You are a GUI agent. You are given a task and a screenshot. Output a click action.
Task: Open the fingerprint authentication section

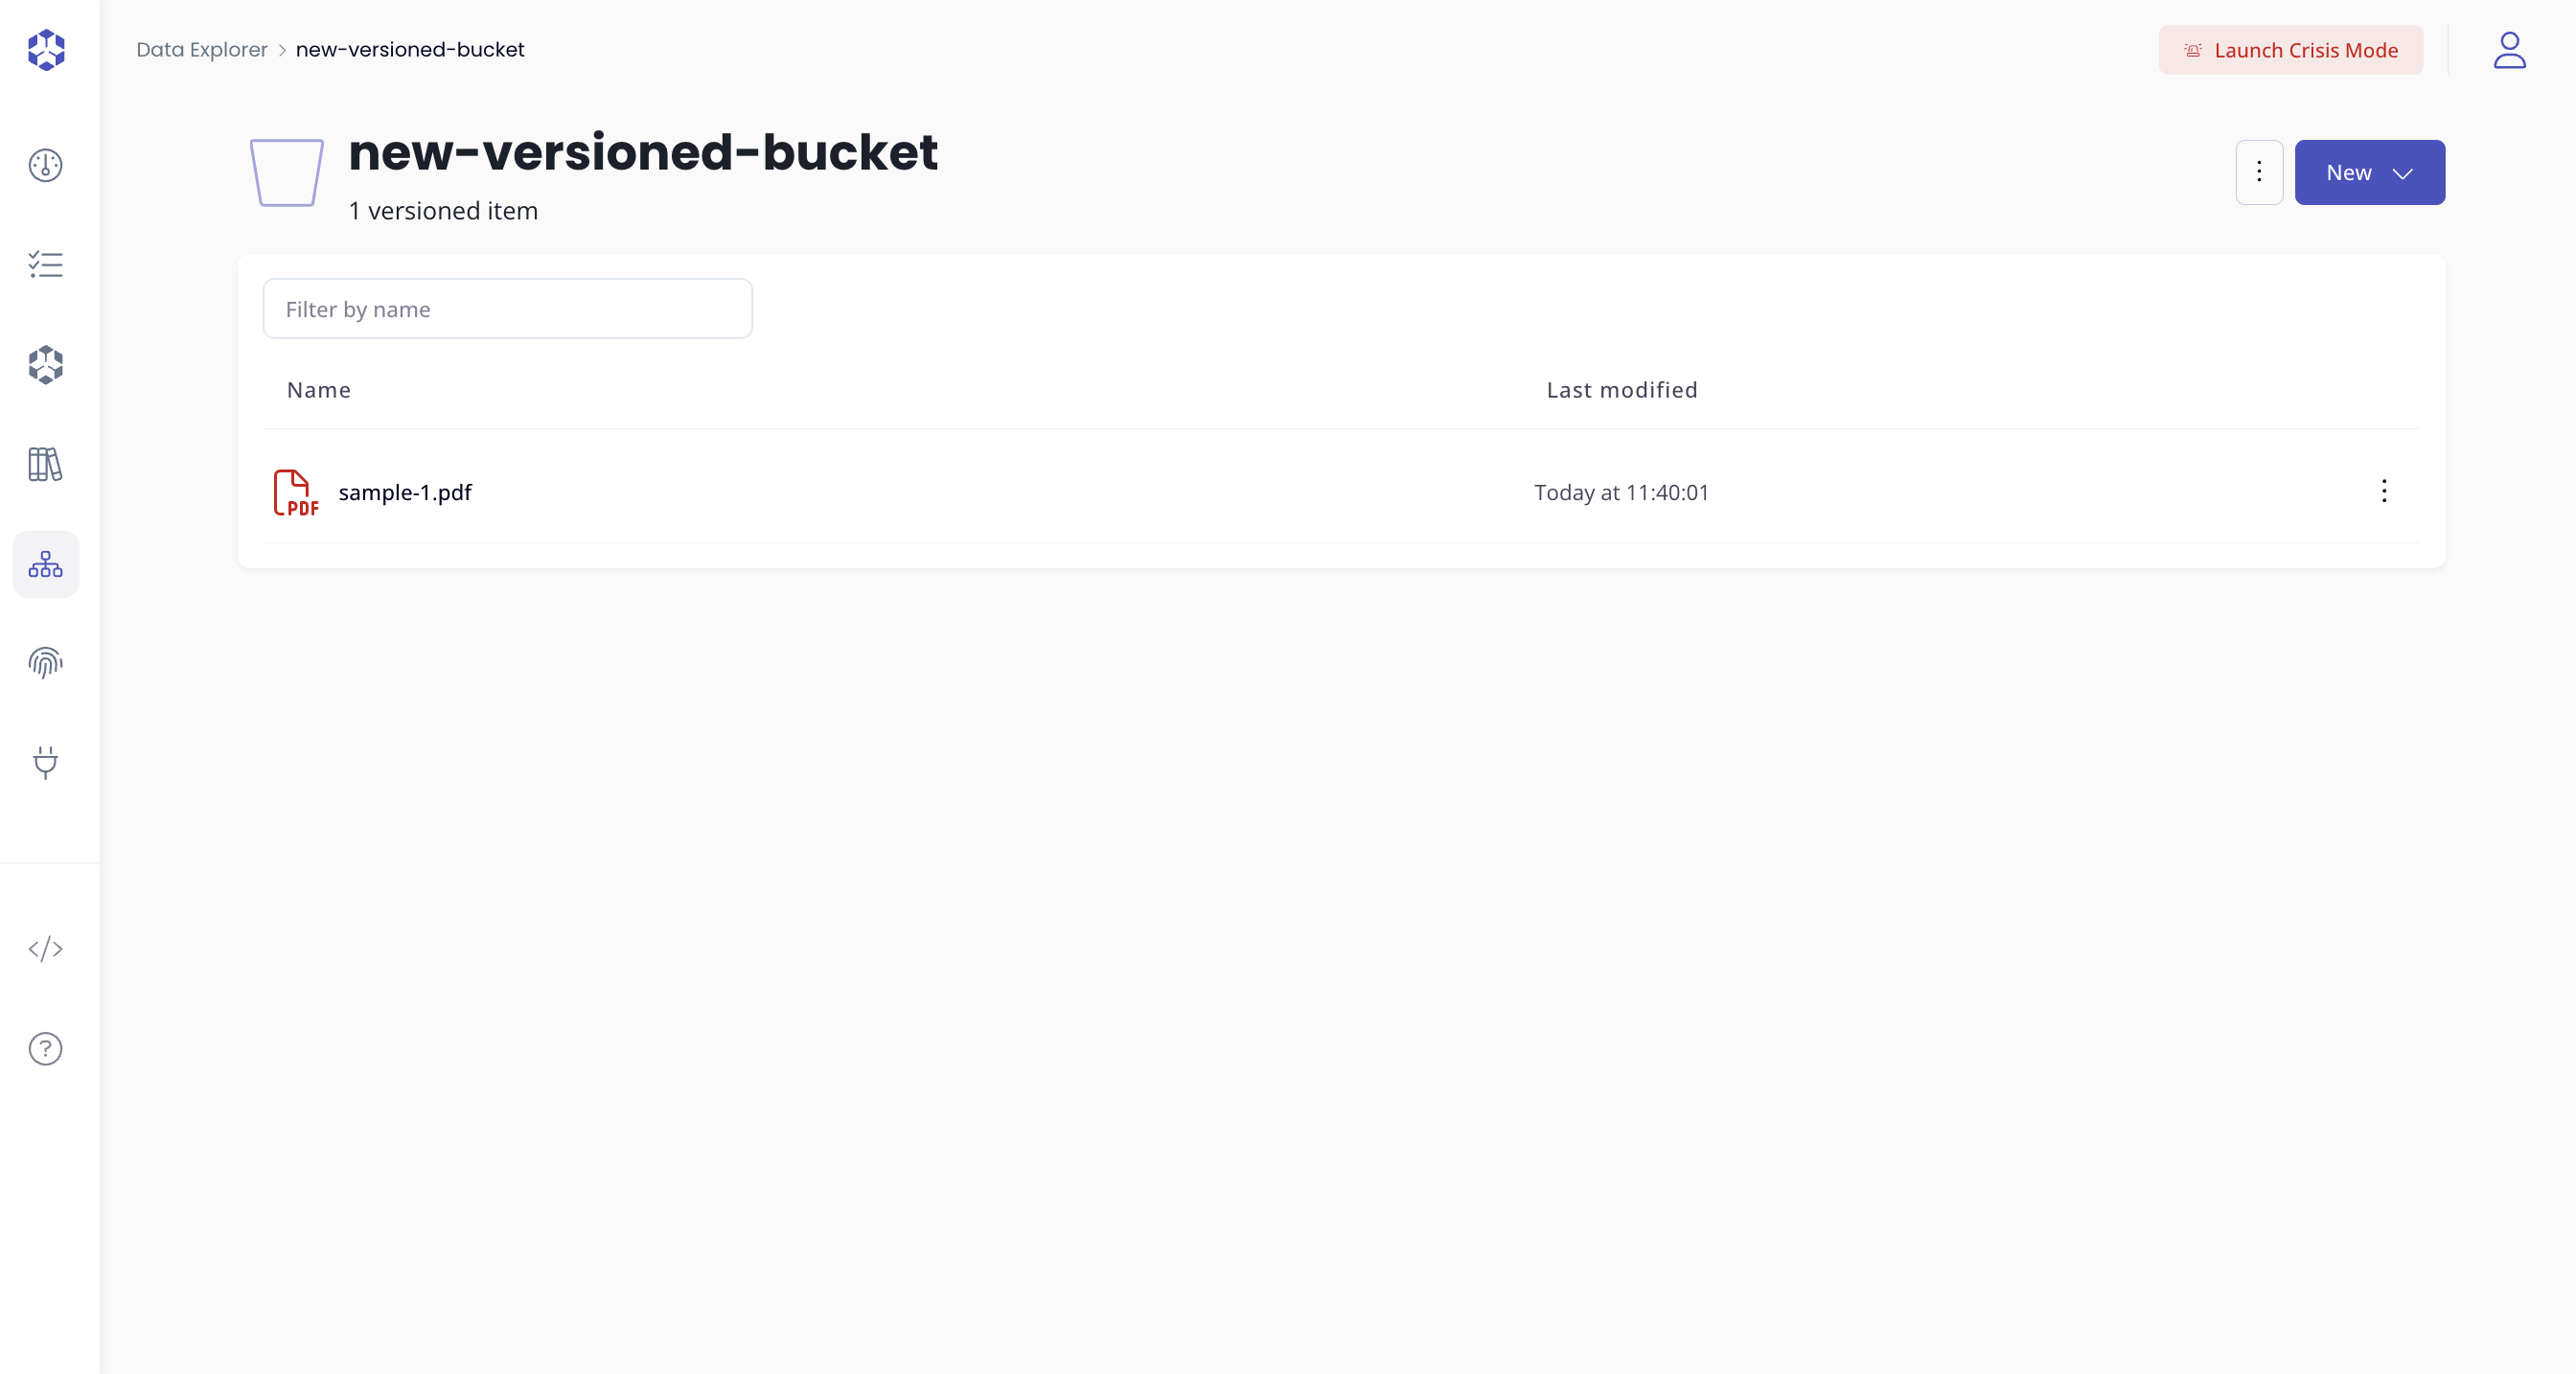click(x=45, y=662)
